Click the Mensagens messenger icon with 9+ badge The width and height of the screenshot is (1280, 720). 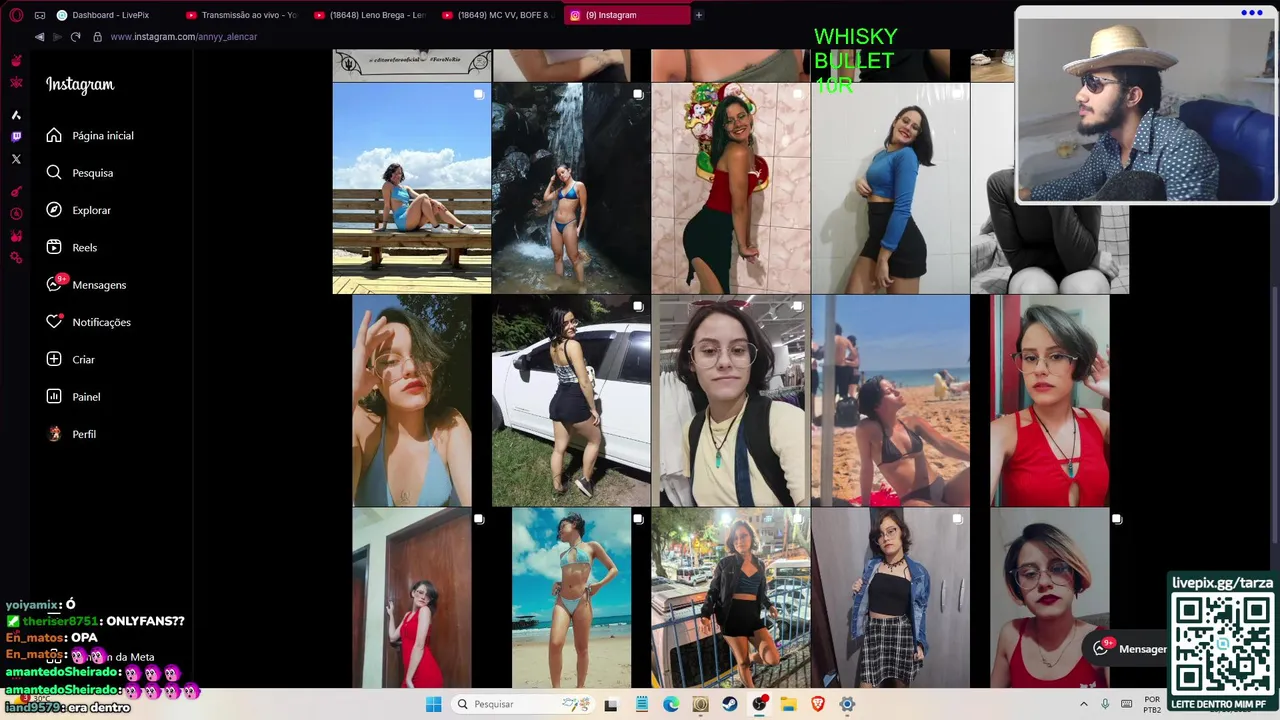(54, 284)
